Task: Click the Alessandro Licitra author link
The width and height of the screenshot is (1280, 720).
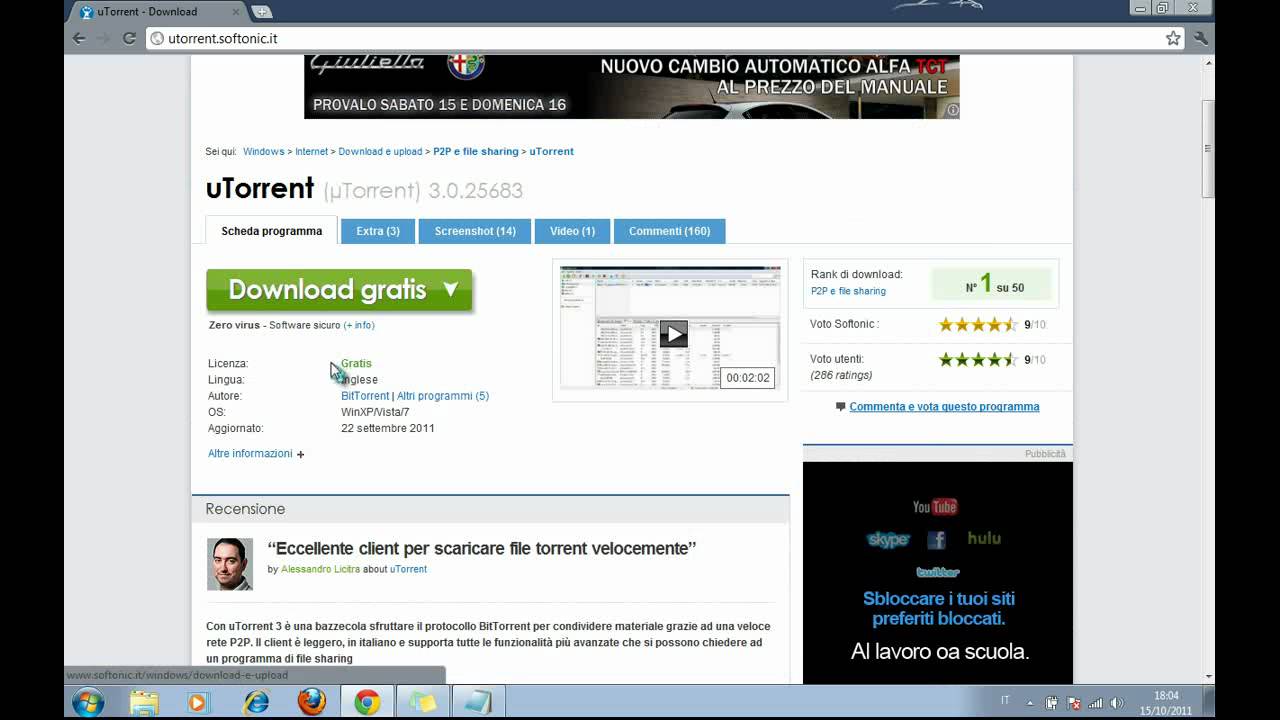Action: click(x=321, y=569)
